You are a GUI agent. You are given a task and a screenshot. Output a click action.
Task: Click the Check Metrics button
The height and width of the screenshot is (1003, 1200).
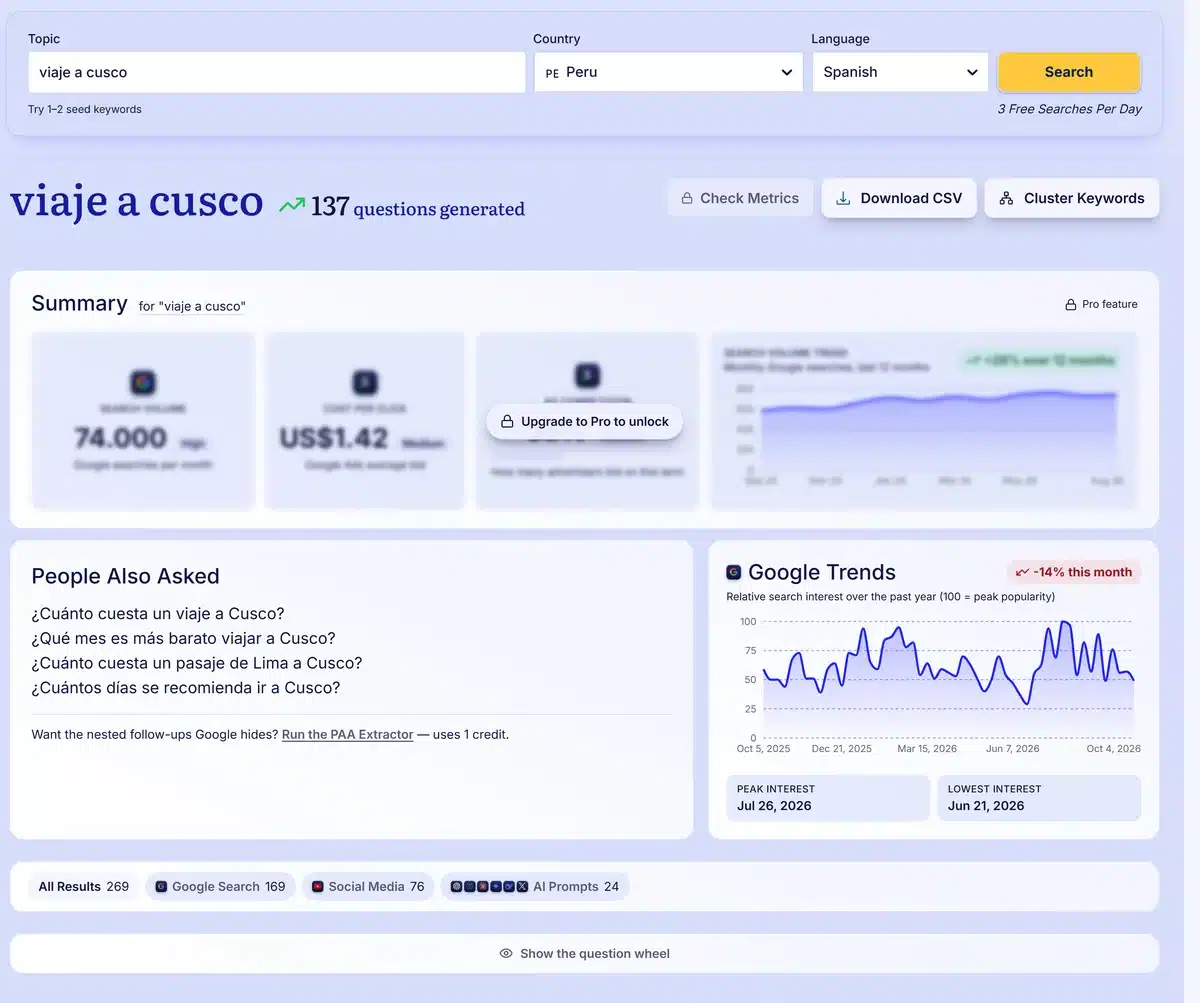click(740, 198)
